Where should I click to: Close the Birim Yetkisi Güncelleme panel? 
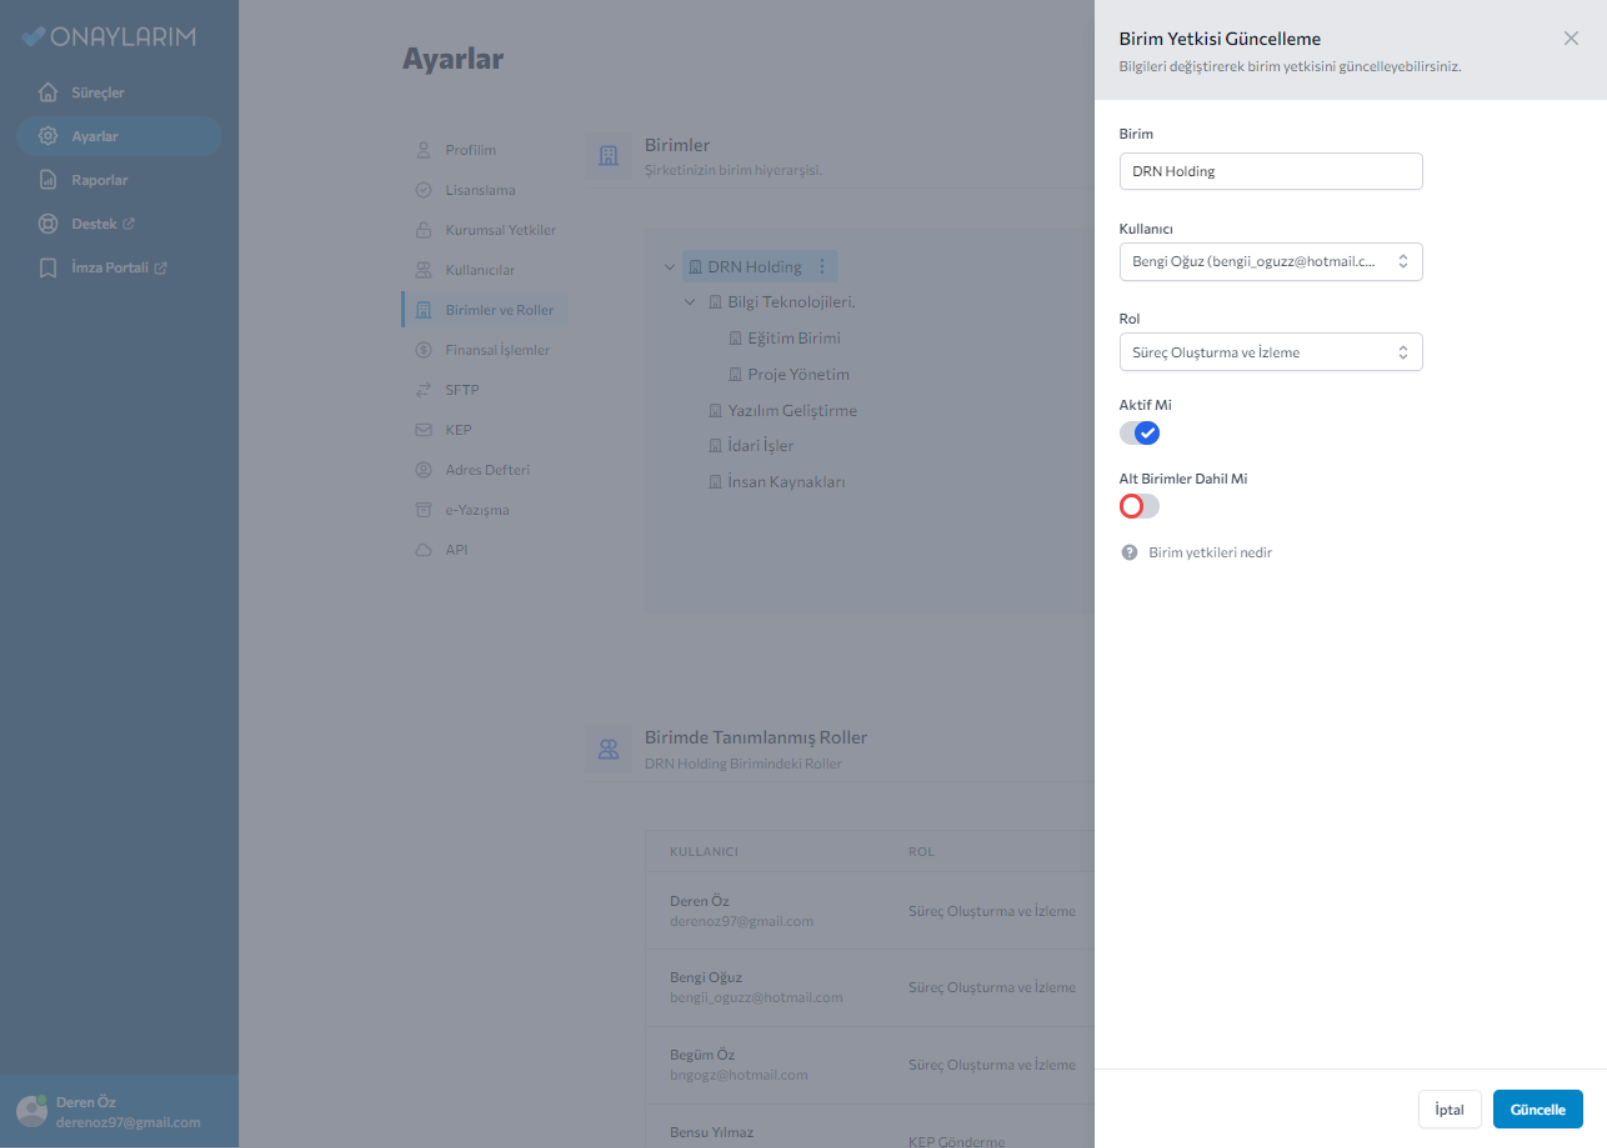point(1570,38)
